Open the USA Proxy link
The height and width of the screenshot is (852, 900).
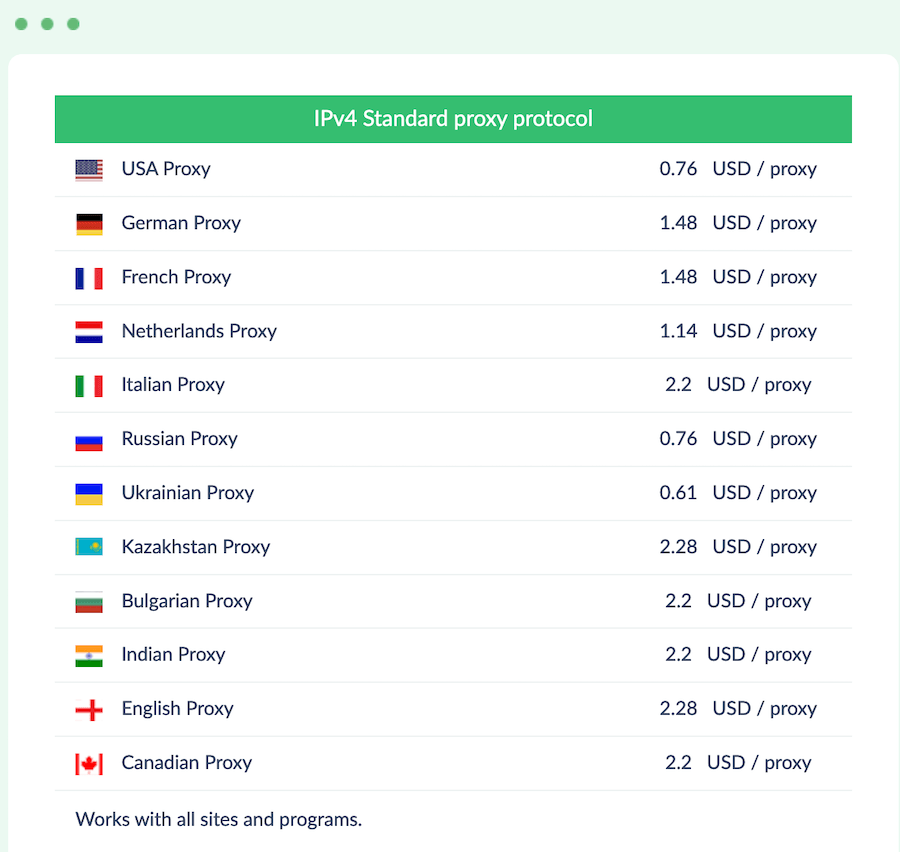[x=166, y=169]
